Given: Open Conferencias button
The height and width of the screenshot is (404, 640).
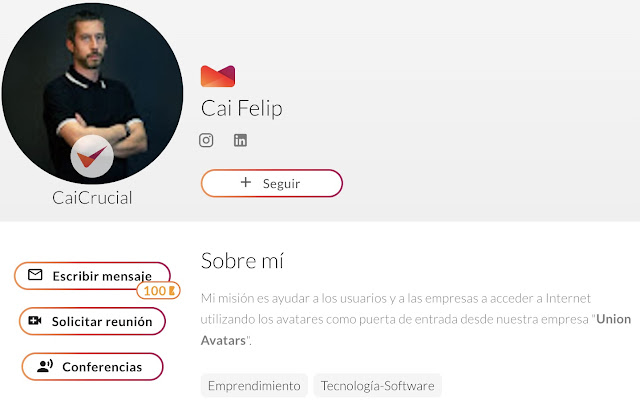Looking at the screenshot, I should (x=93, y=367).
